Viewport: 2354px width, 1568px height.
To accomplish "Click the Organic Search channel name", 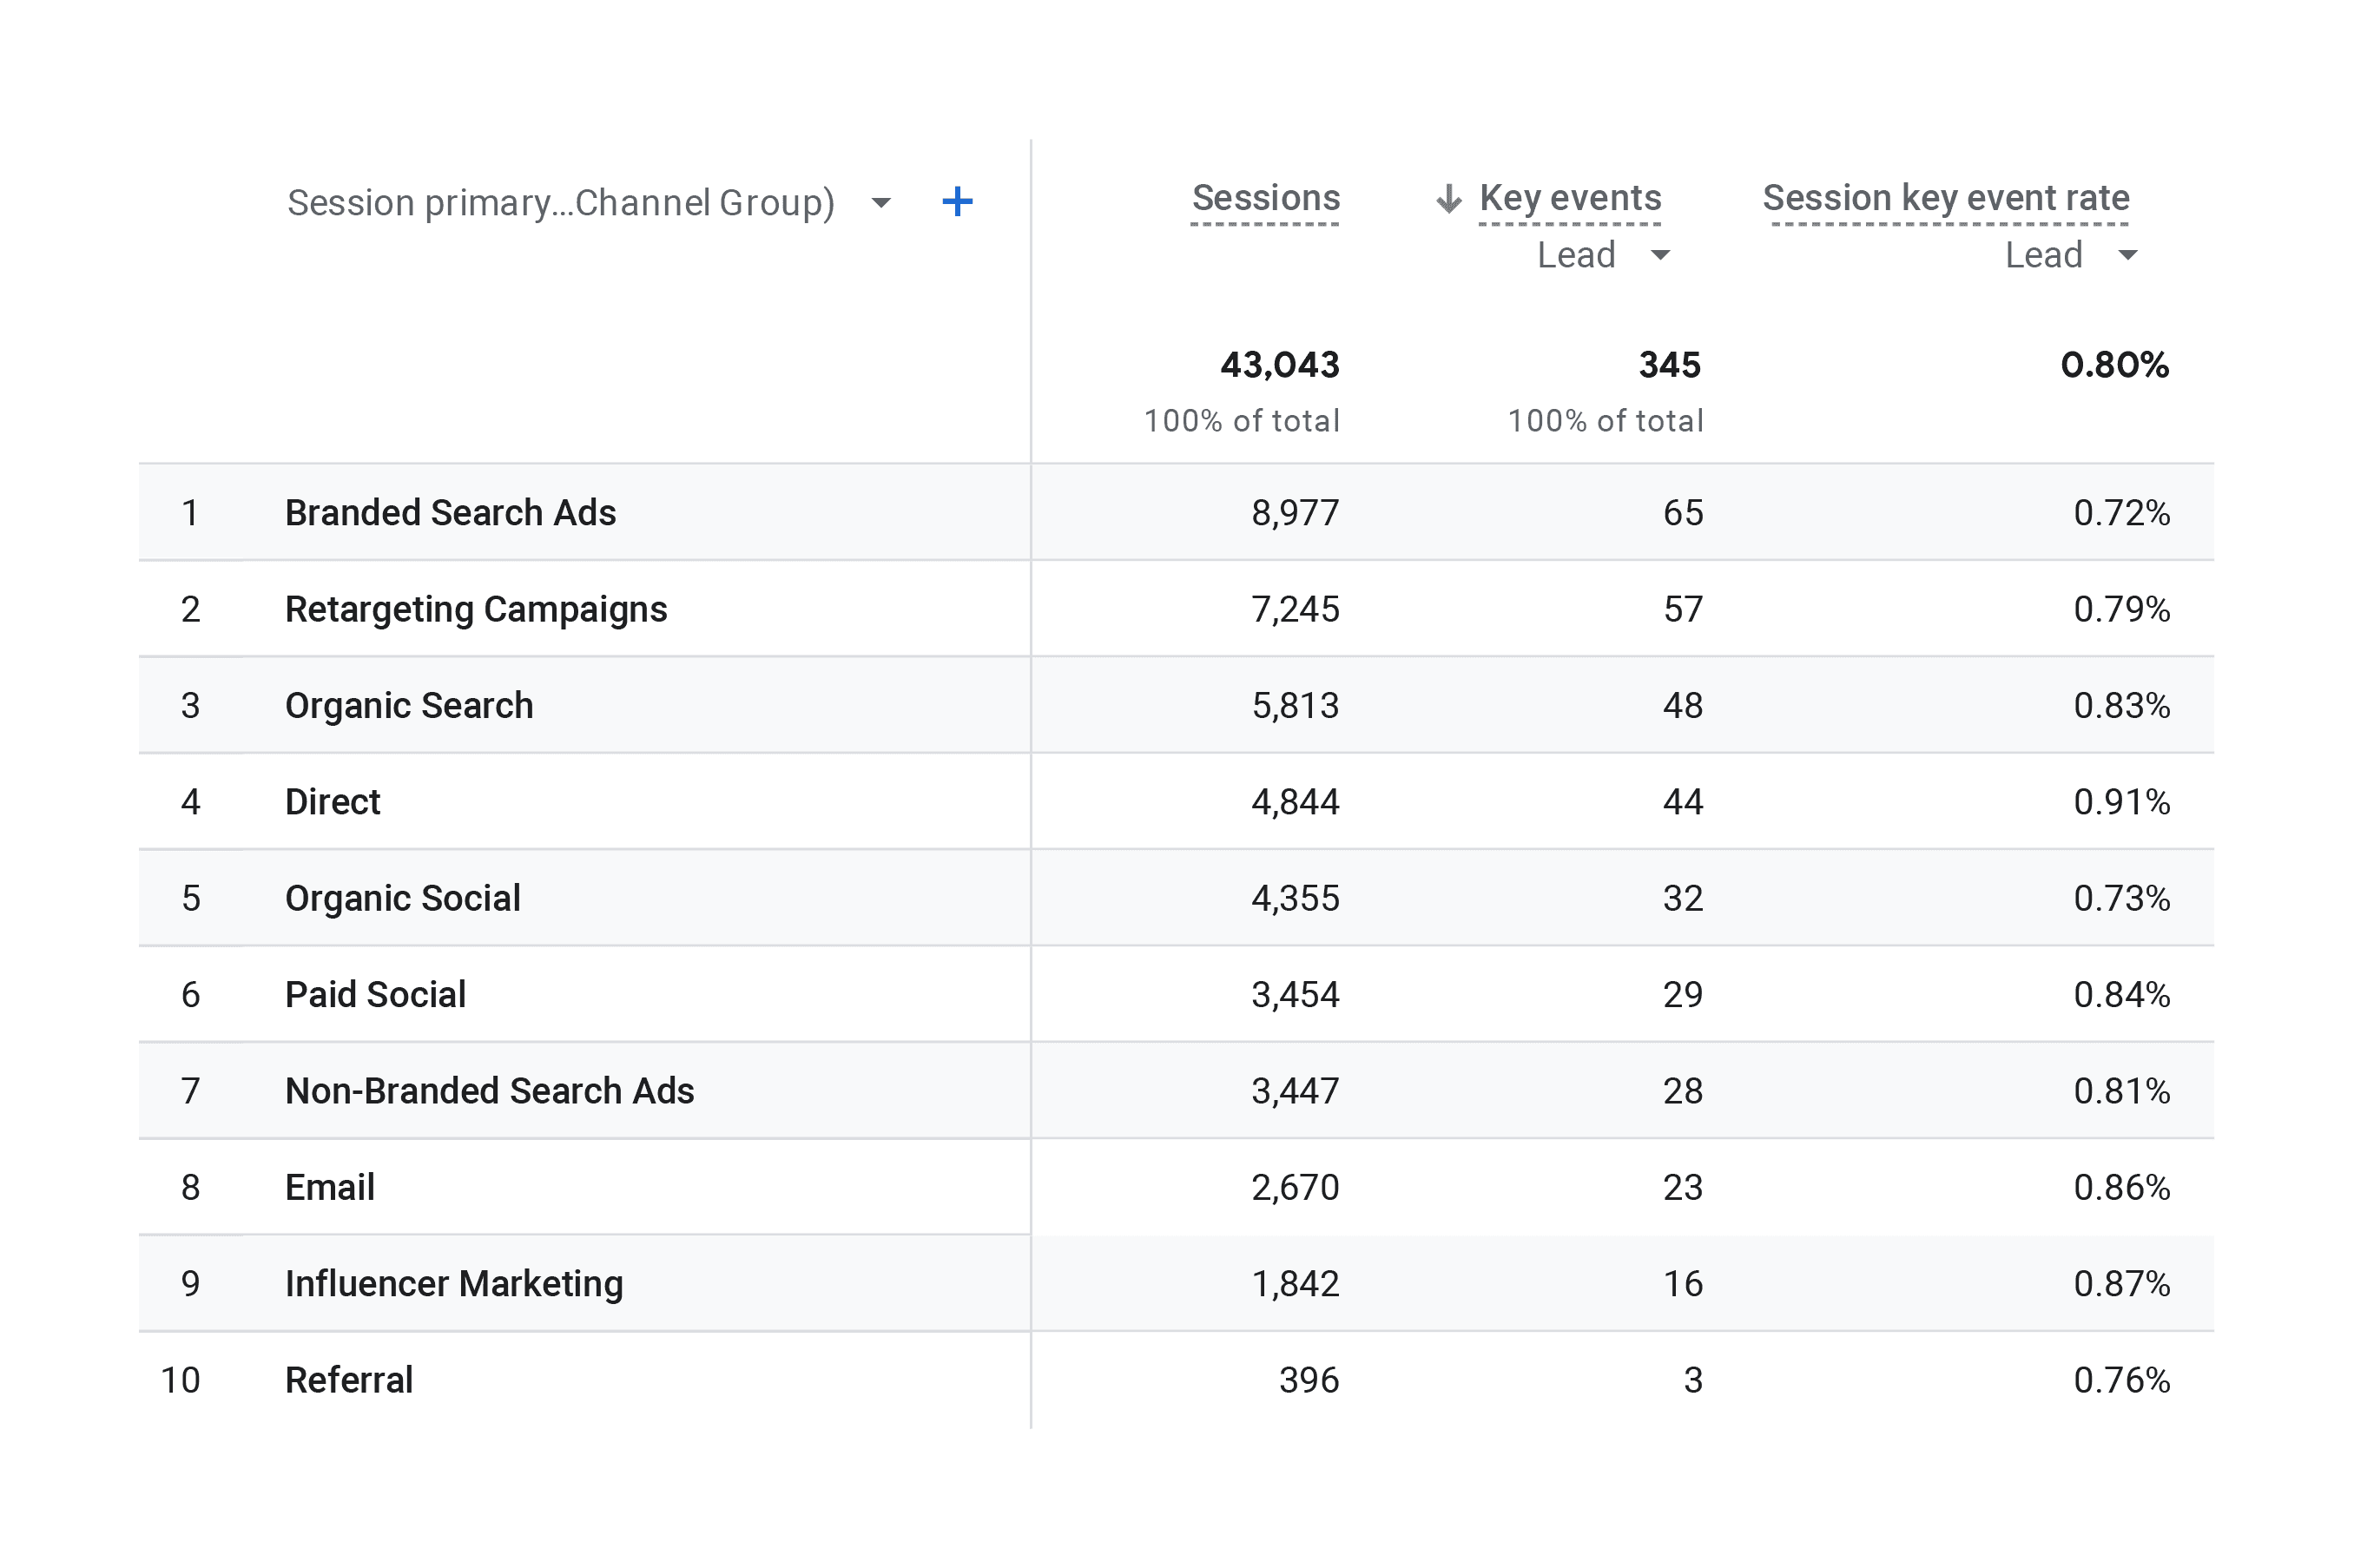I will tap(408, 706).
